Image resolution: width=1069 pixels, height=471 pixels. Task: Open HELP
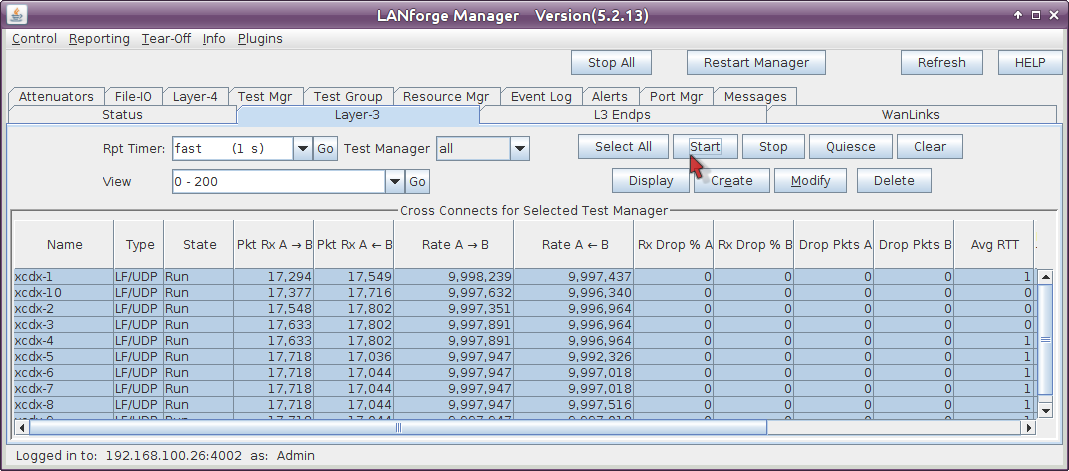(1030, 63)
